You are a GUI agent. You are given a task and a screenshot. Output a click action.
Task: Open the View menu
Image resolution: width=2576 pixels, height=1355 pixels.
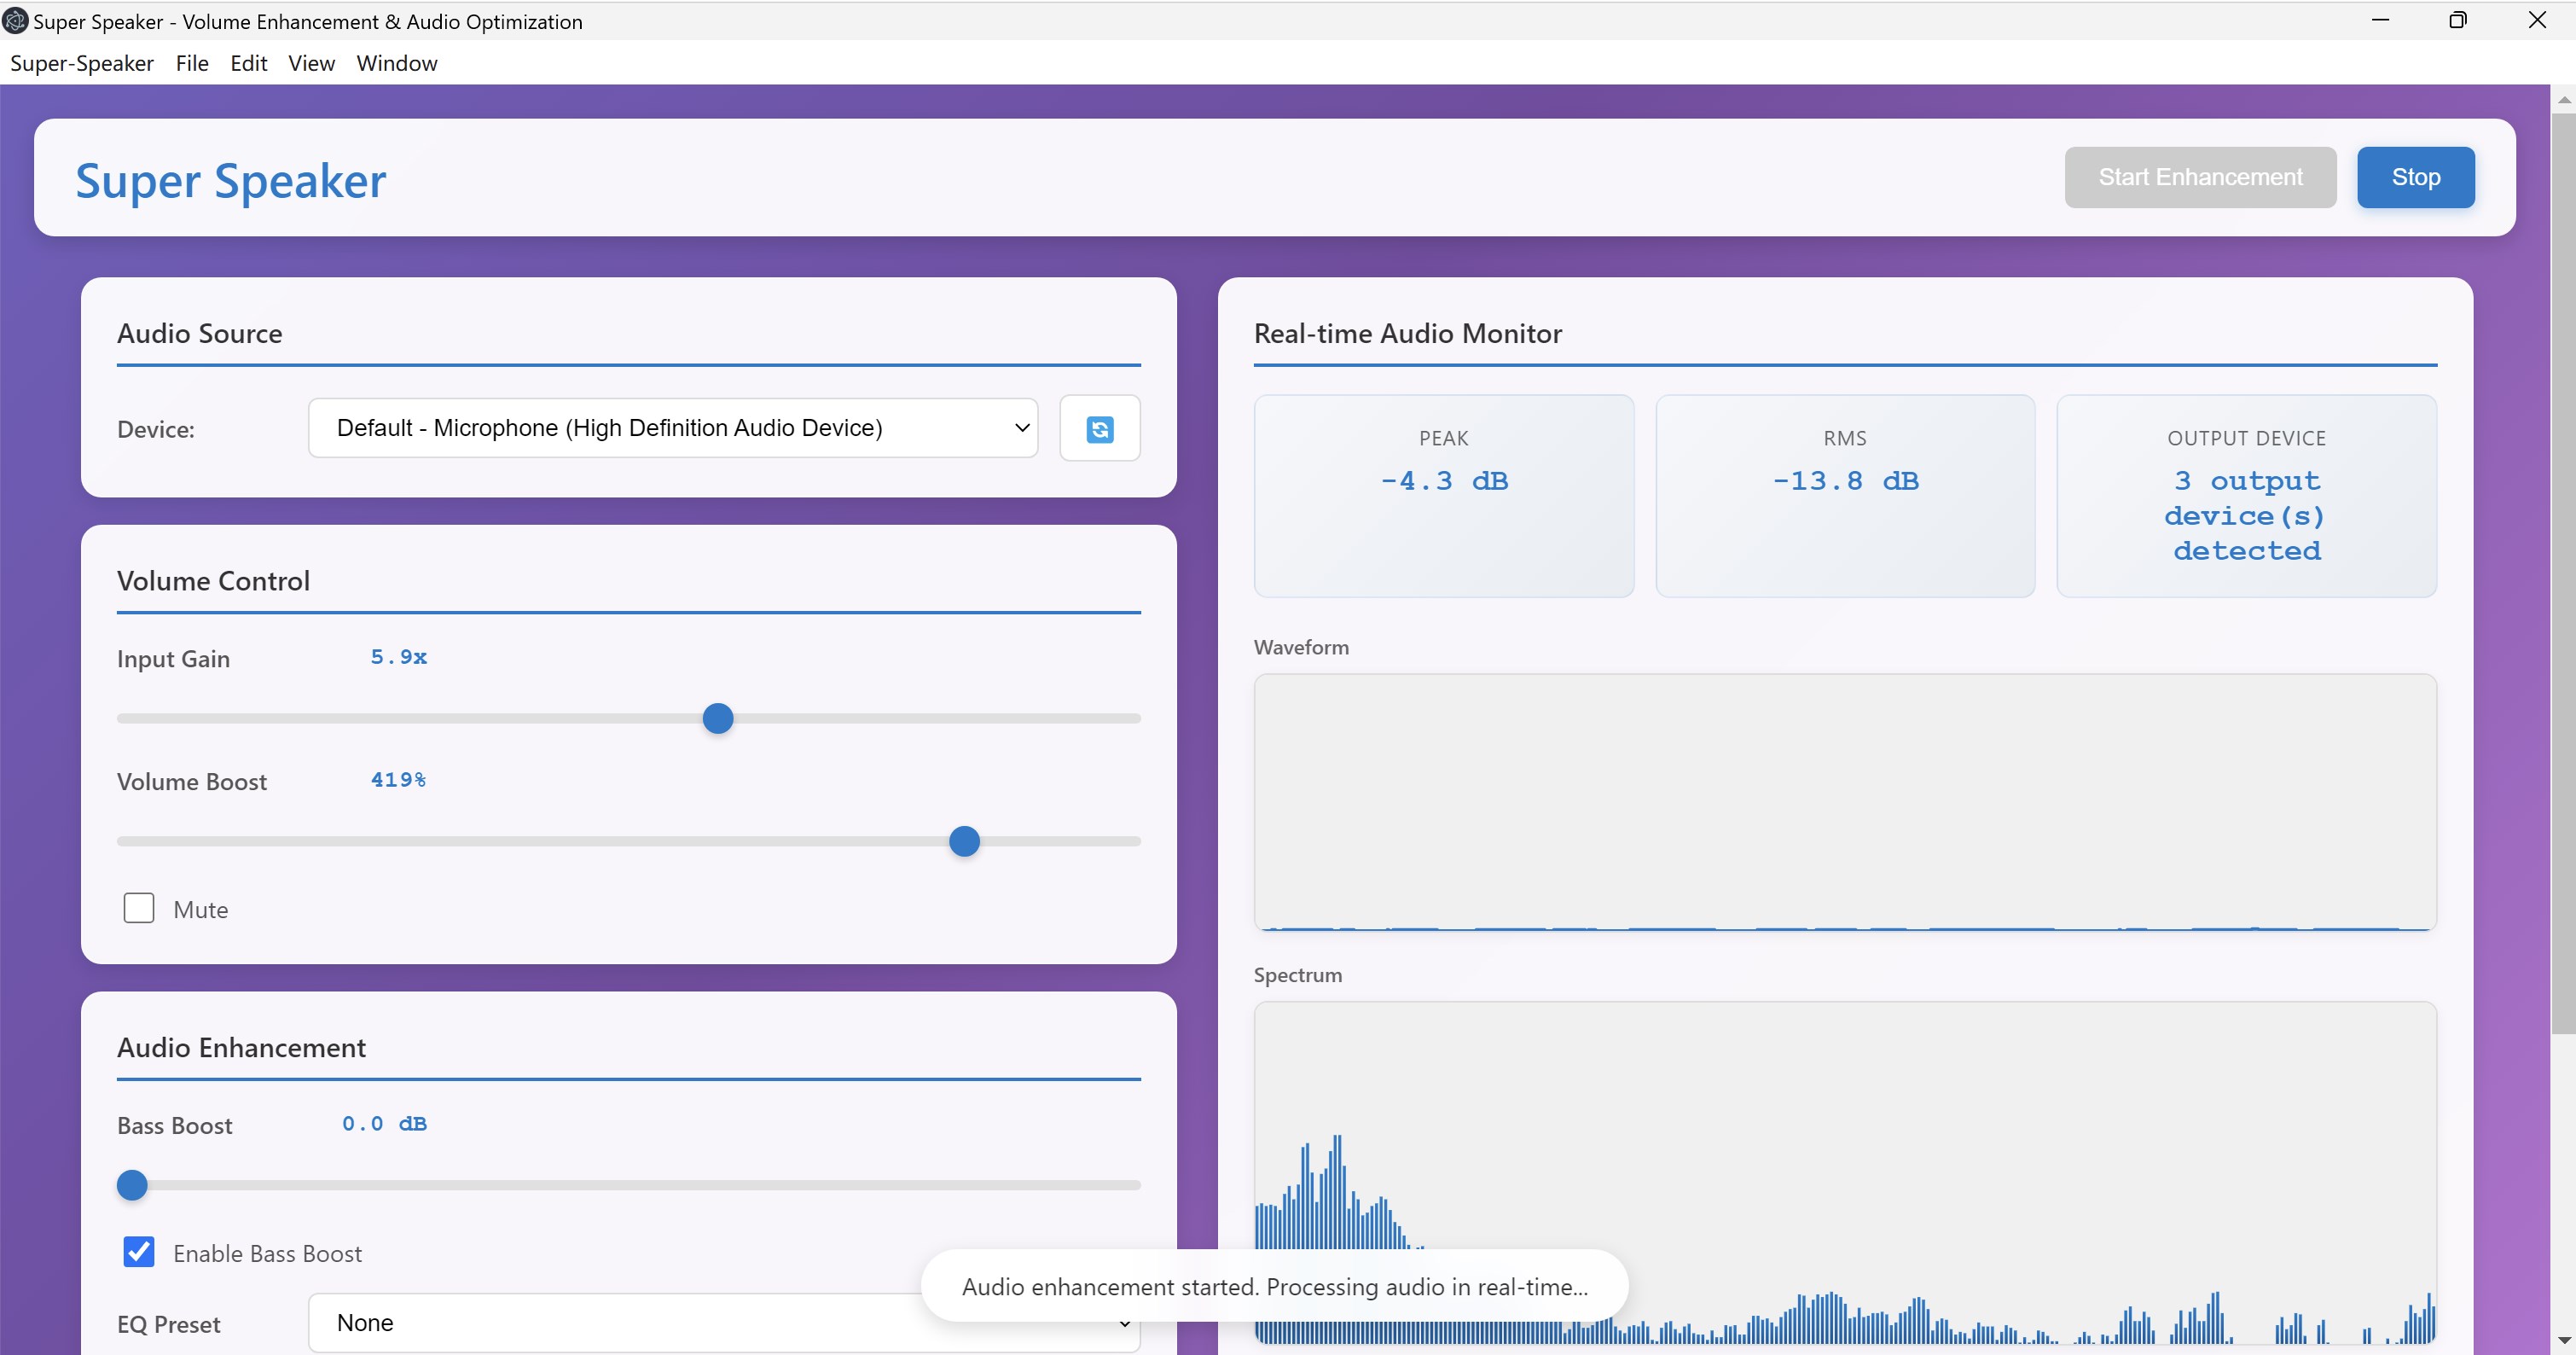[x=310, y=63]
